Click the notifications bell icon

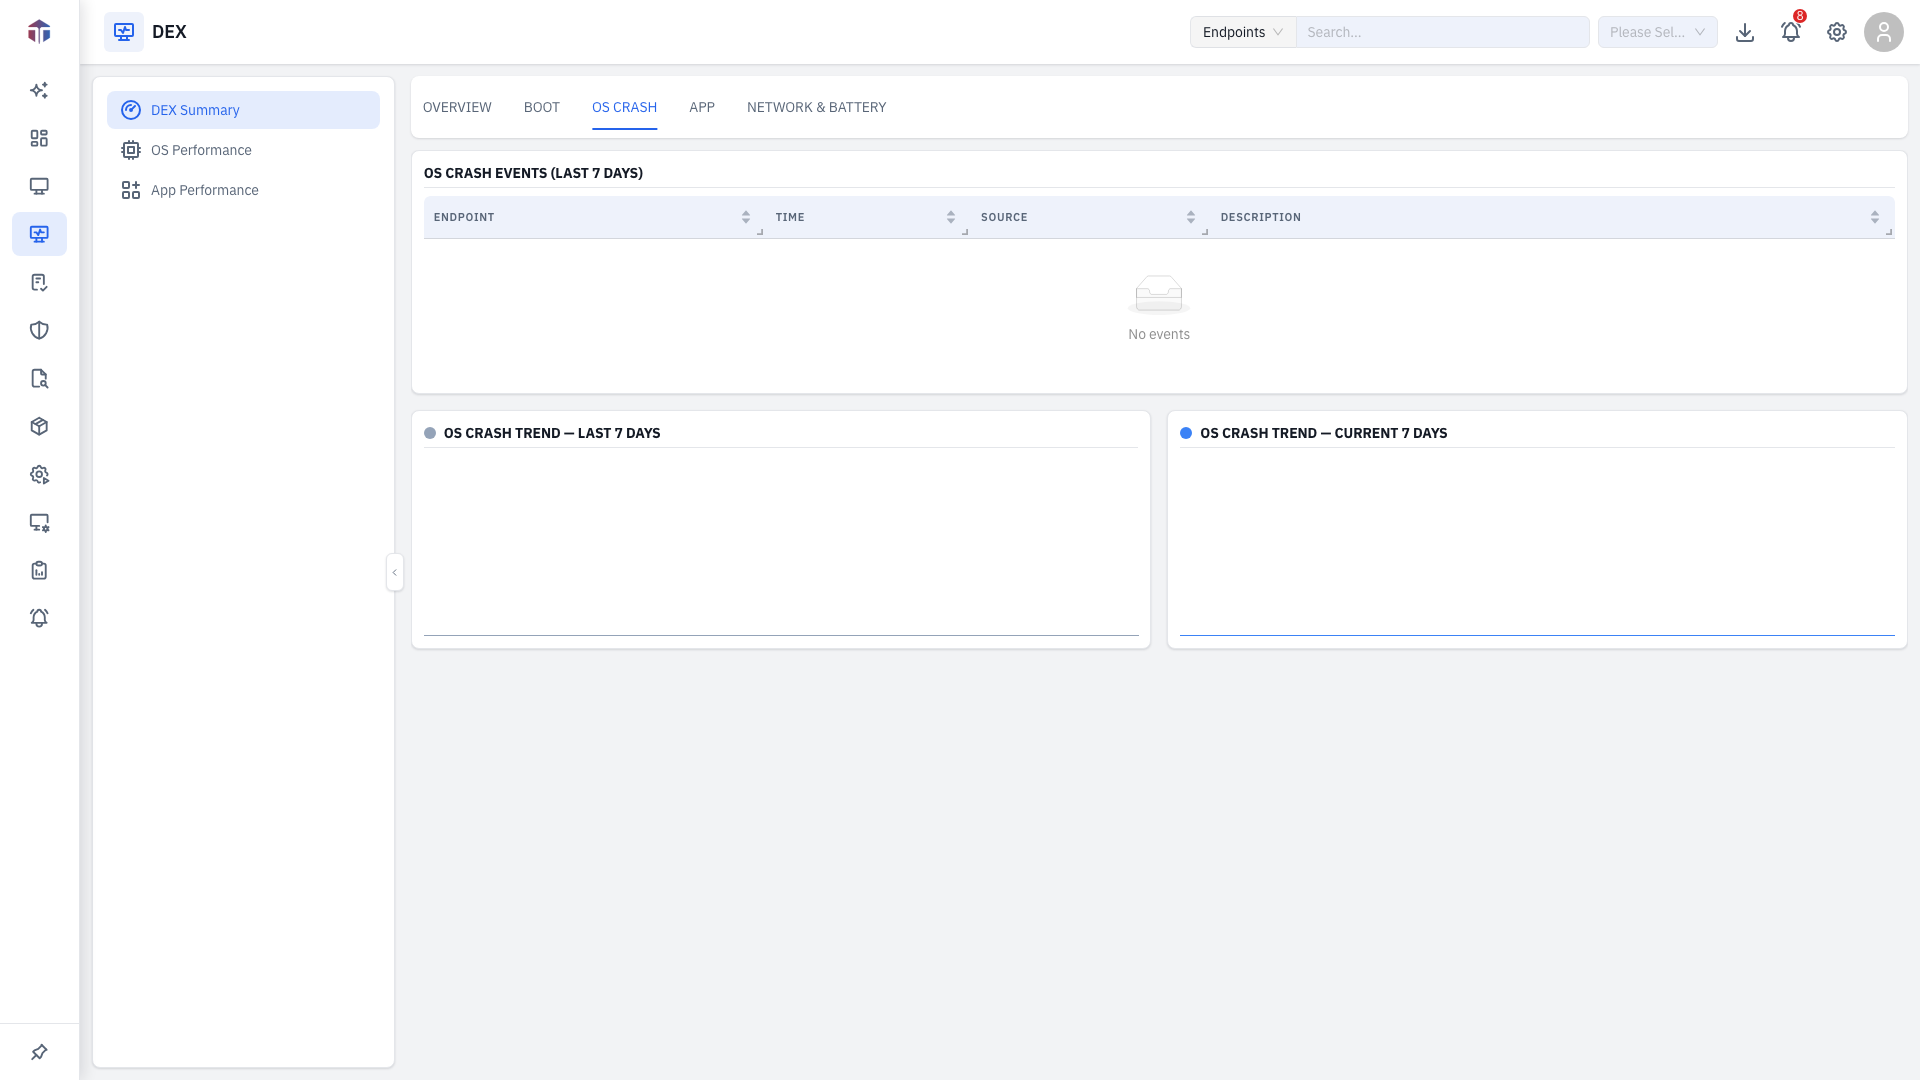point(1791,32)
